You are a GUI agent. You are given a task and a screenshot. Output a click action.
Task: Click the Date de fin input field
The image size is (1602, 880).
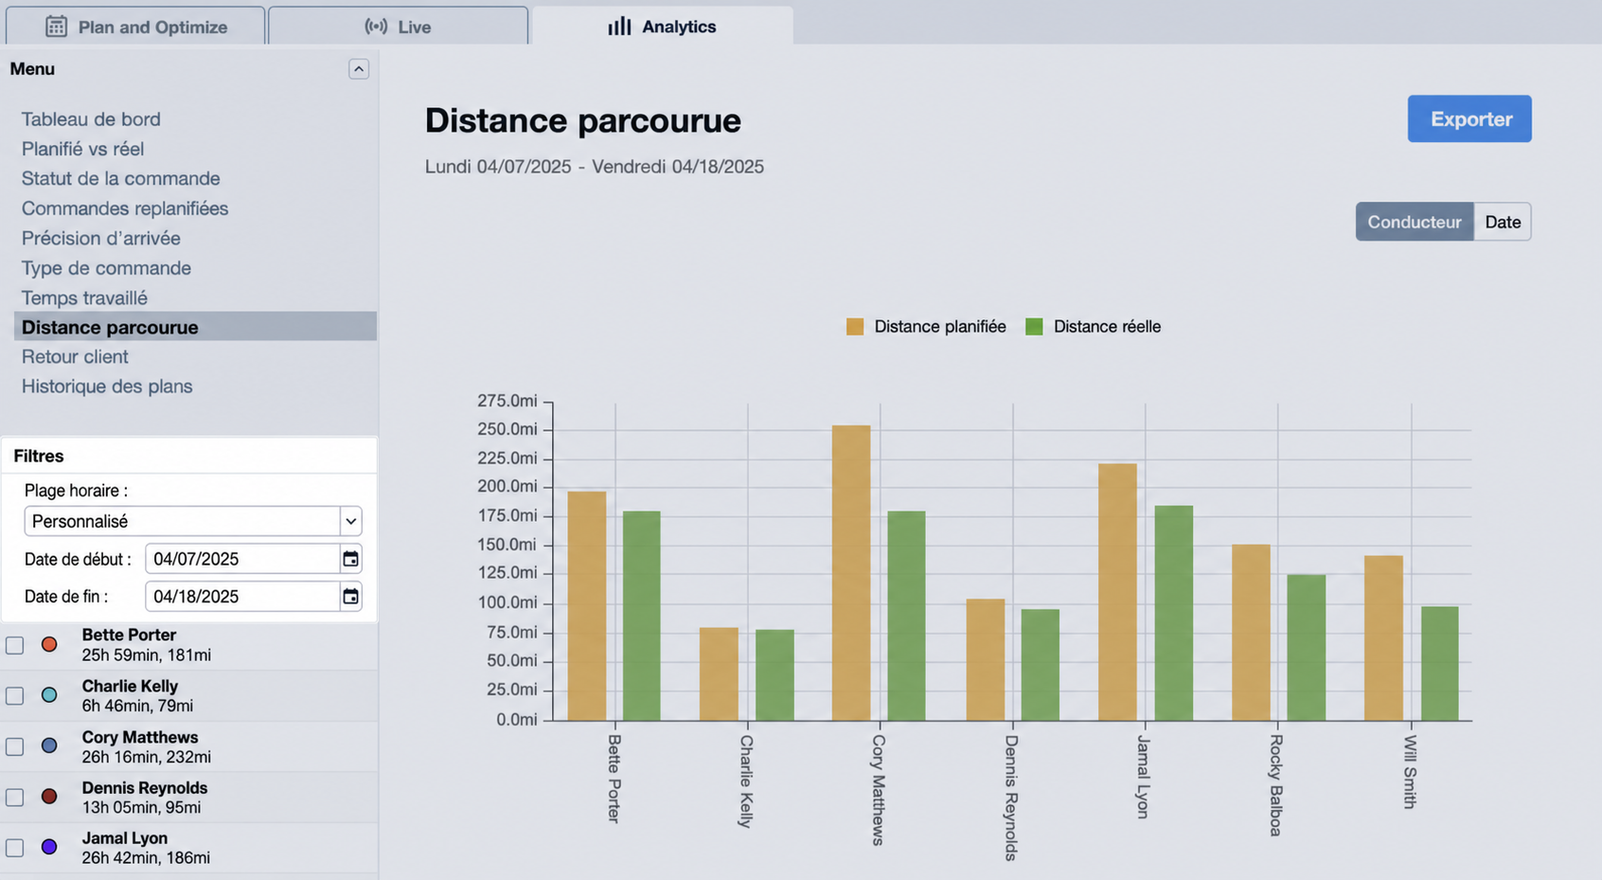coord(242,597)
